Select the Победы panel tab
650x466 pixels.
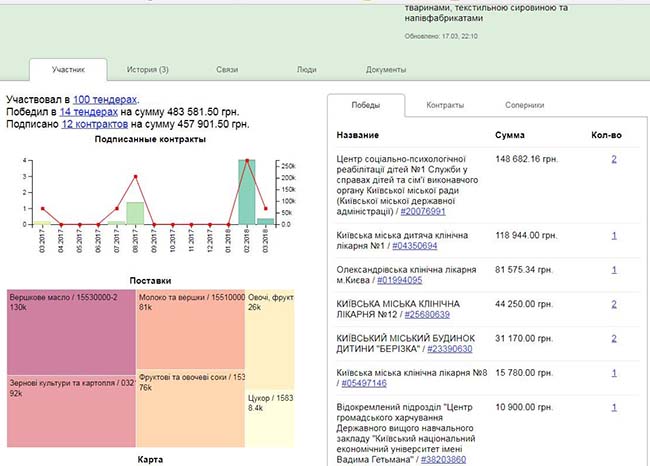(x=364, y=105)
